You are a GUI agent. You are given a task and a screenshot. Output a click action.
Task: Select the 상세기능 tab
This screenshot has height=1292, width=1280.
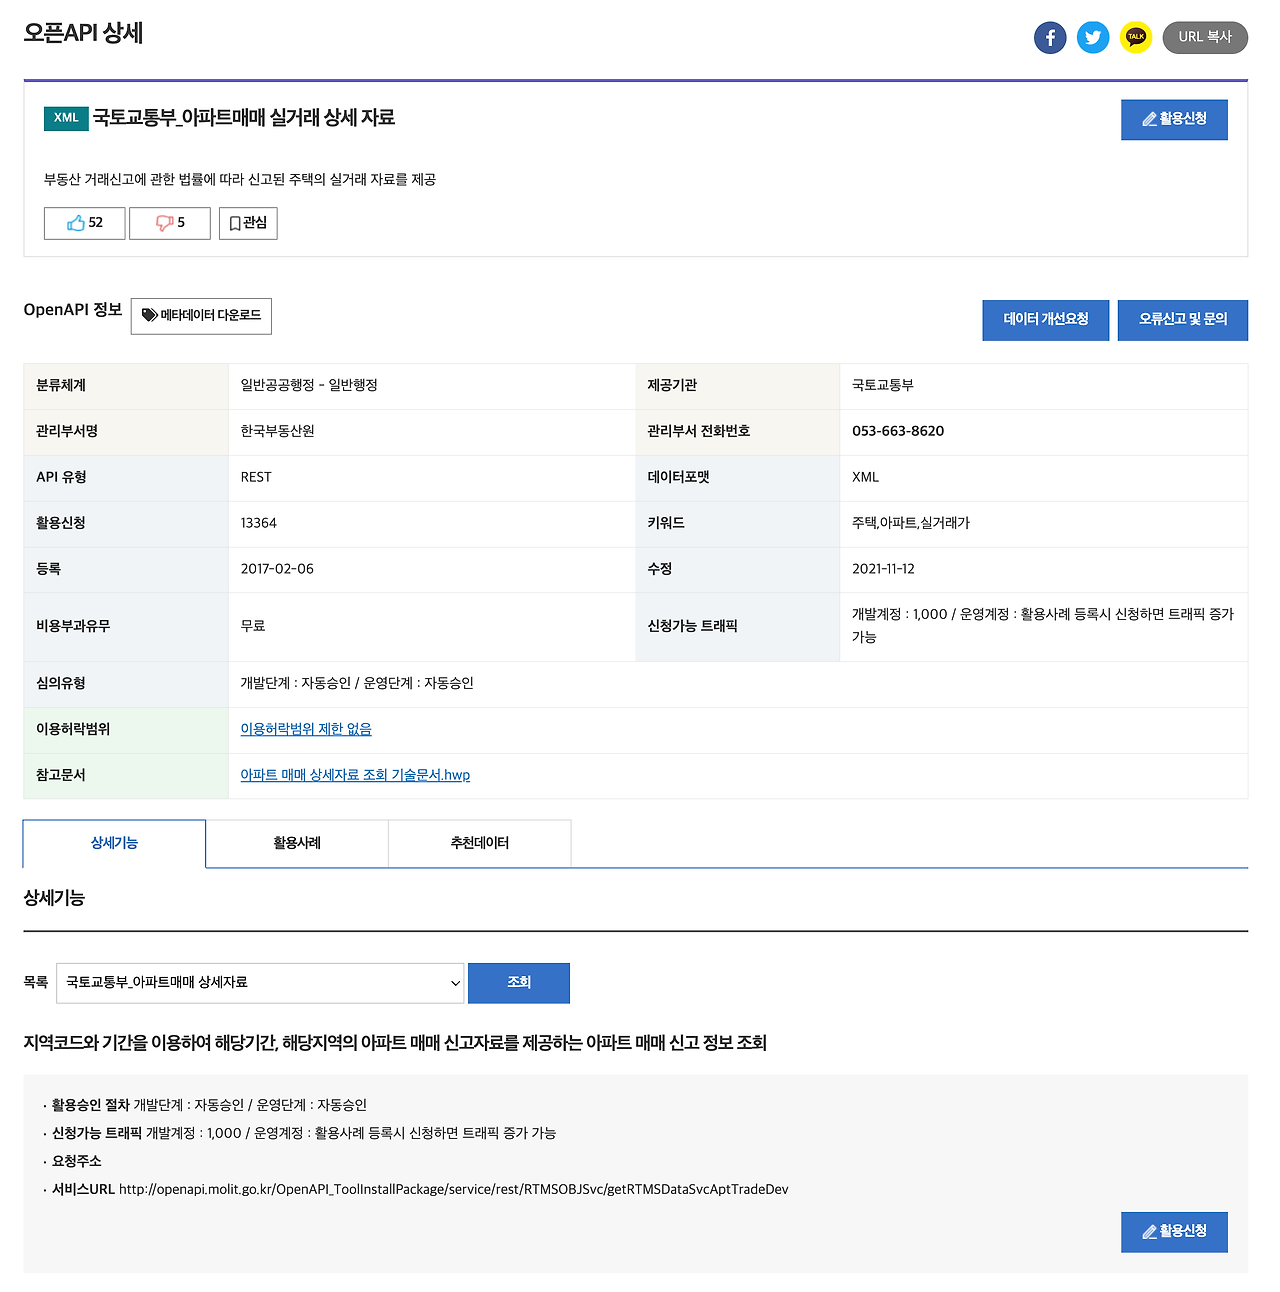114,843
